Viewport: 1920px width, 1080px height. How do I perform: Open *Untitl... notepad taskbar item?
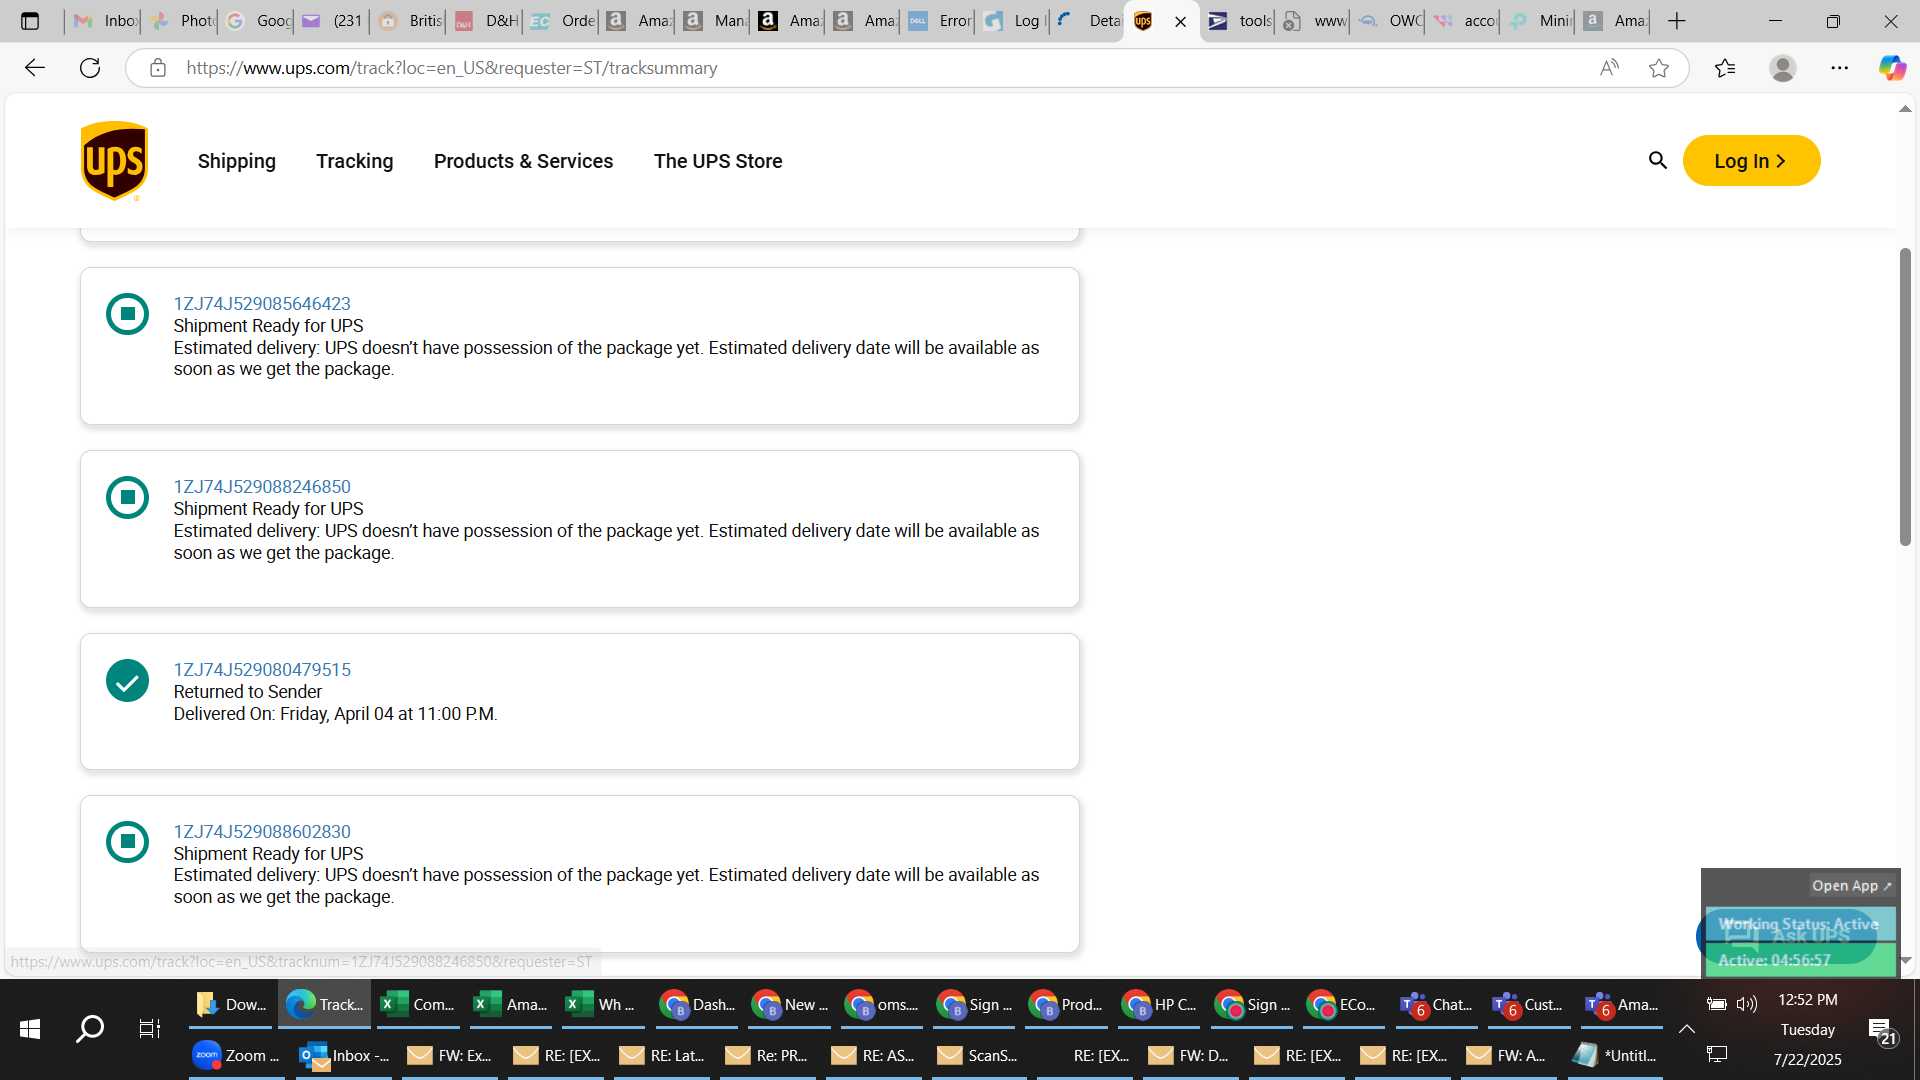1616,1055
